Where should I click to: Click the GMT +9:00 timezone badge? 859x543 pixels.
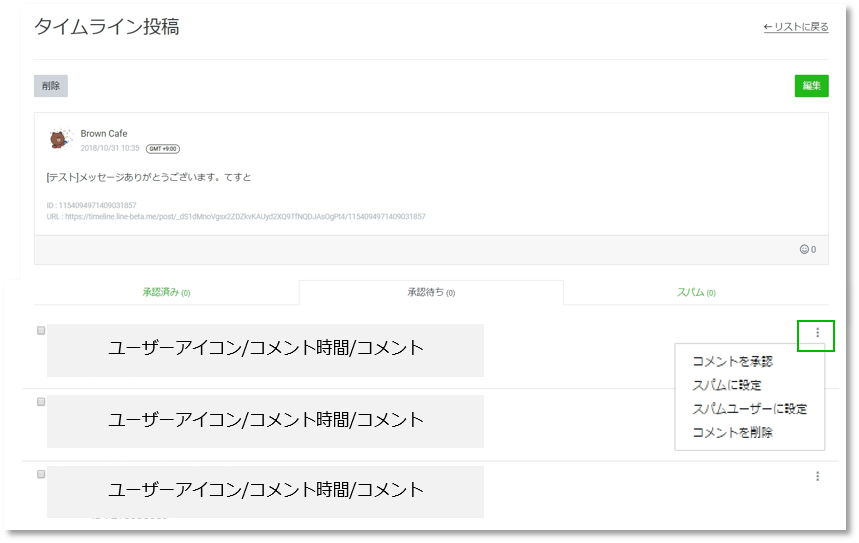pyautogui.click(x=162, y=148)
